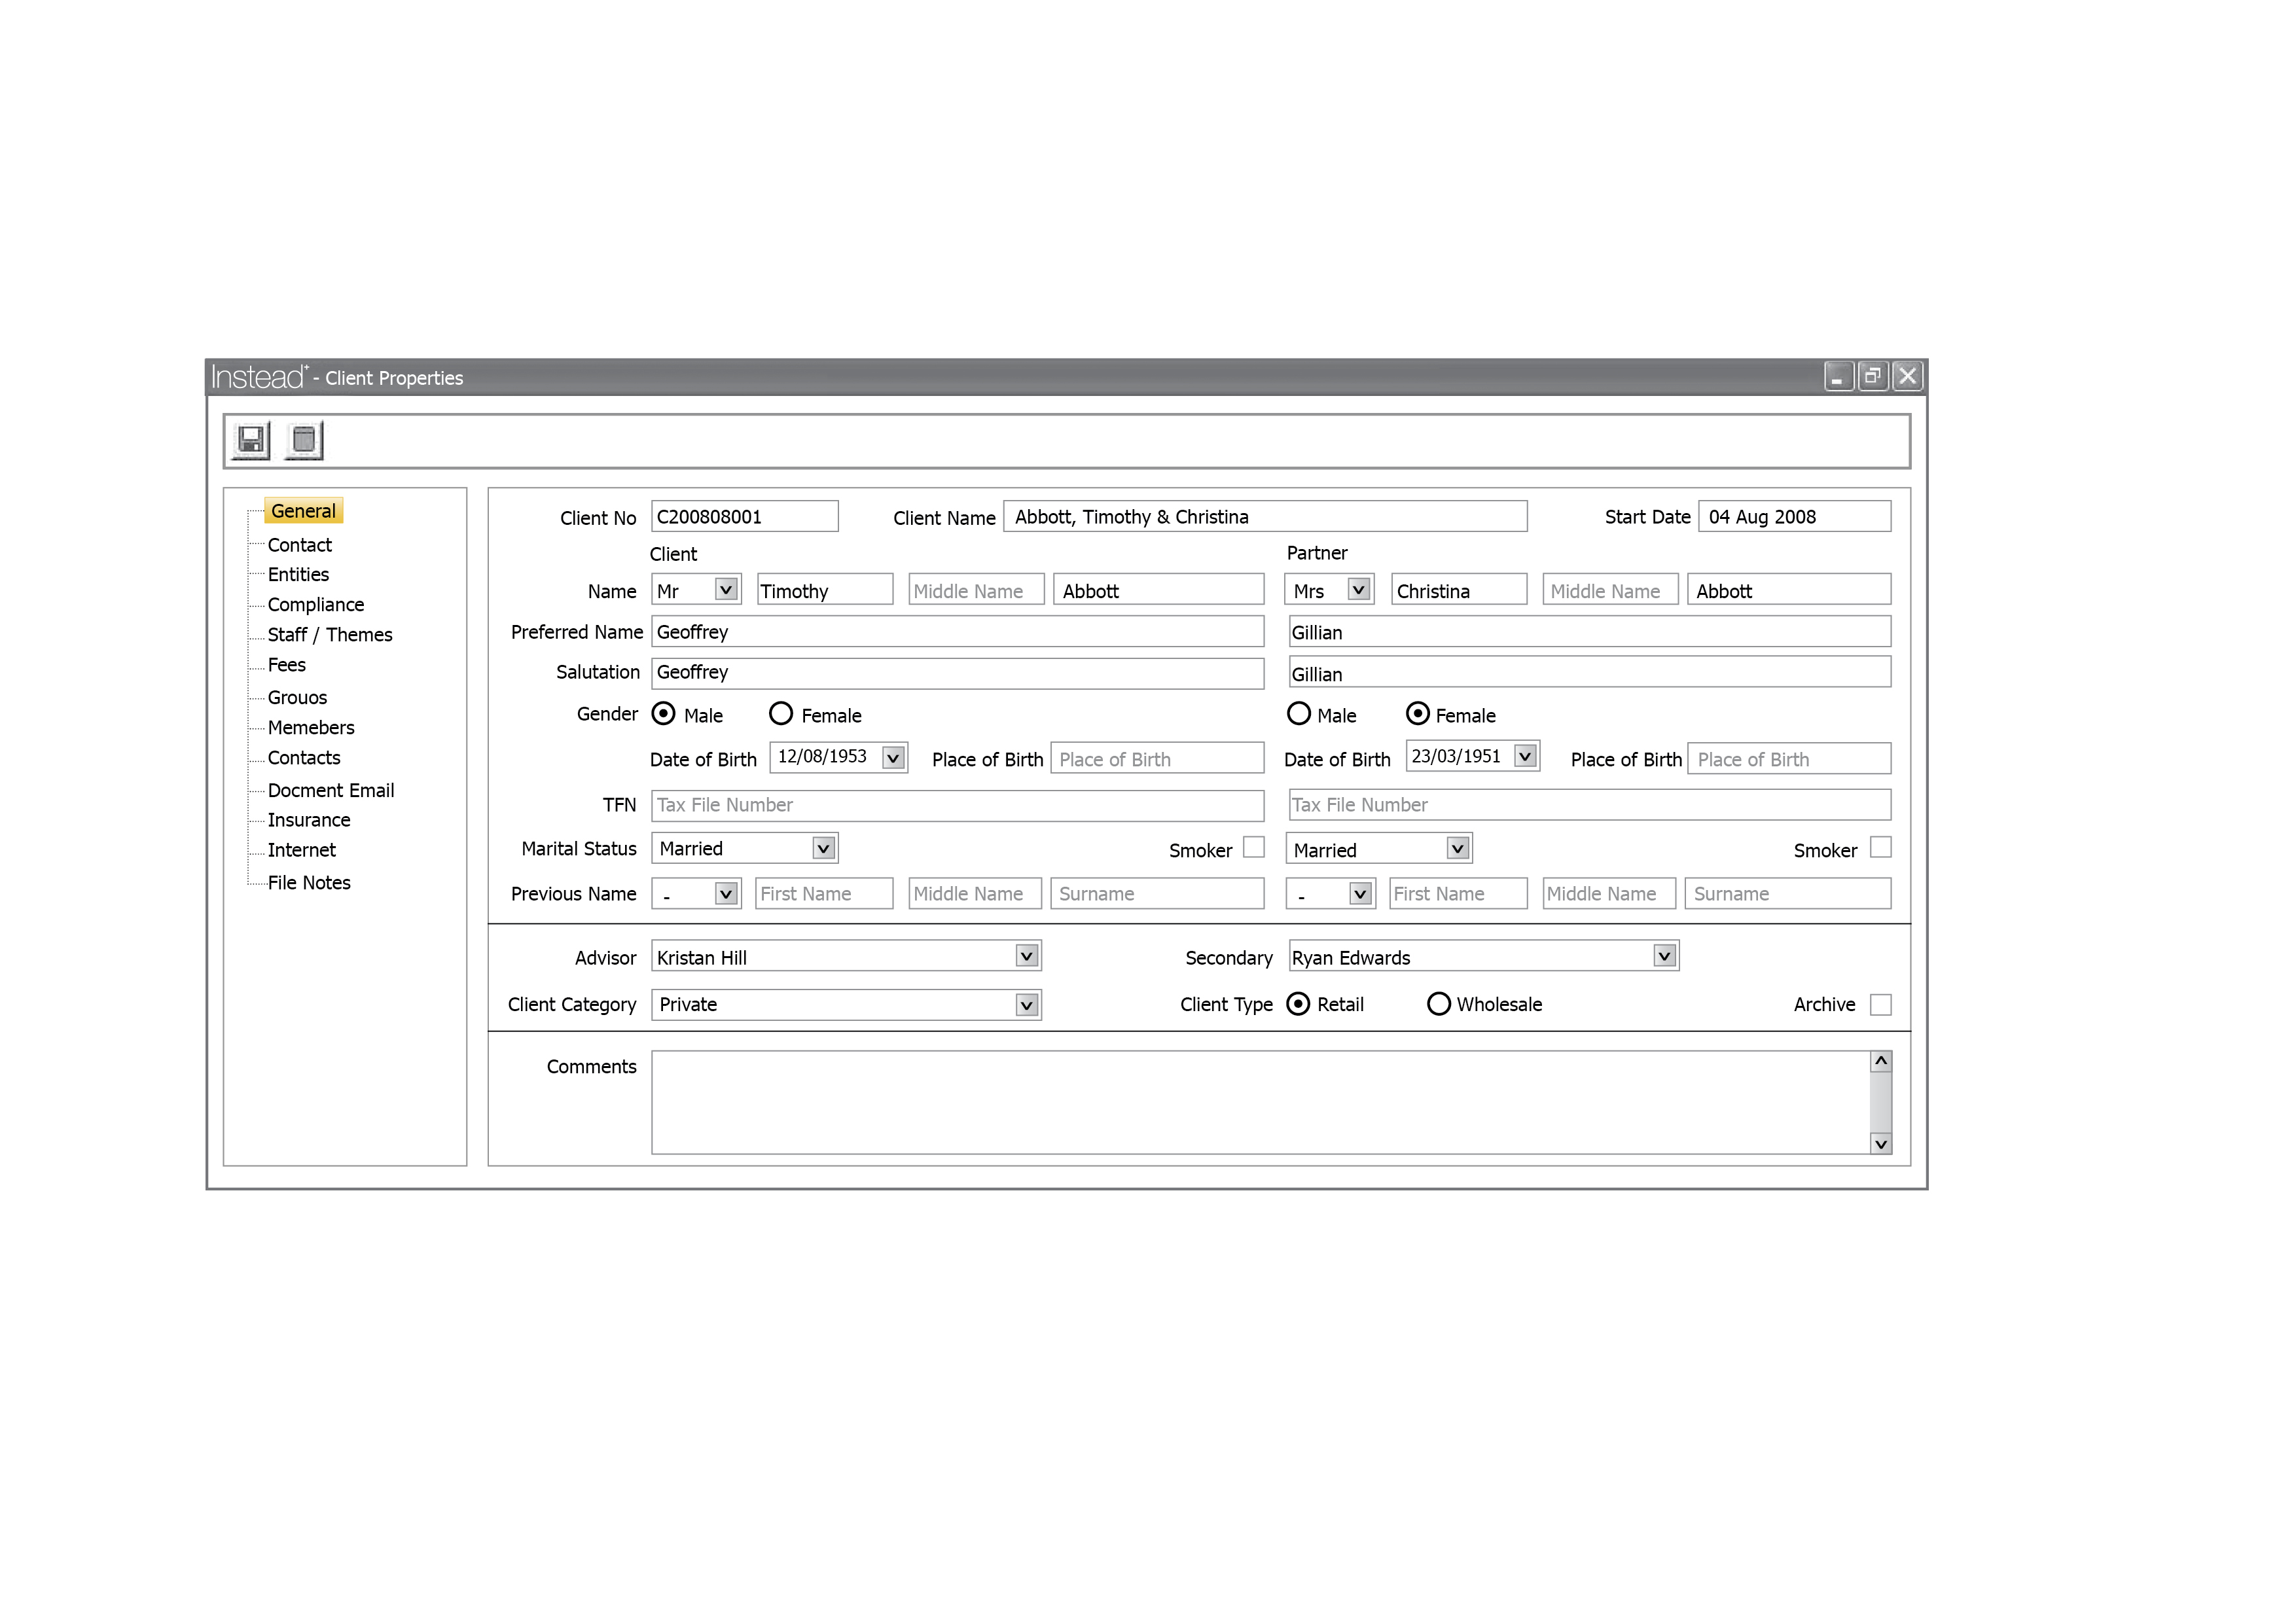Tick the client's Smoker checkbox
Image resolution: width=2296 pixels, height=1623 pixels.
coord(1254,848)
